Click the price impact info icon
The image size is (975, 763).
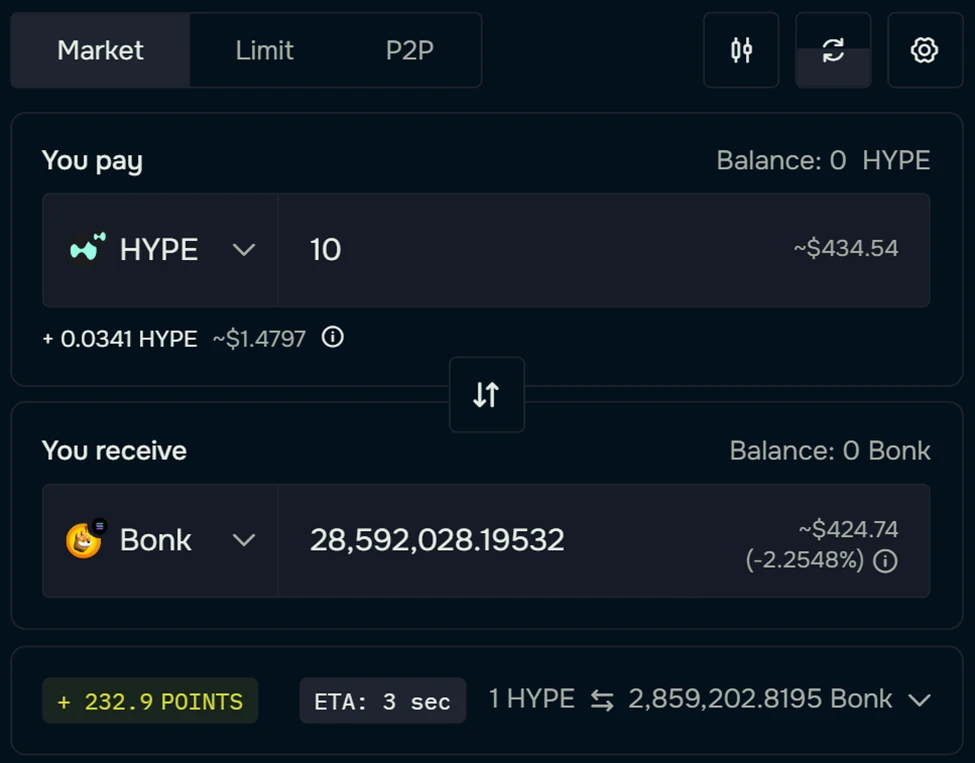tap(885, 561)
